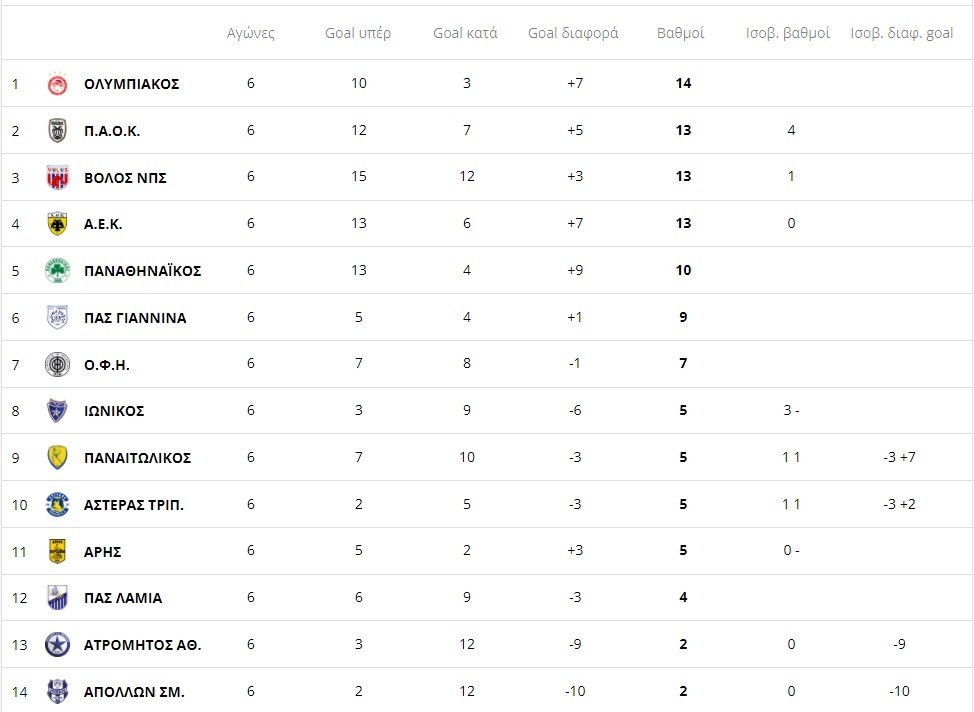
Task: Click the Παναιτωλικός yellow crest icon
Action: point(57,458)
